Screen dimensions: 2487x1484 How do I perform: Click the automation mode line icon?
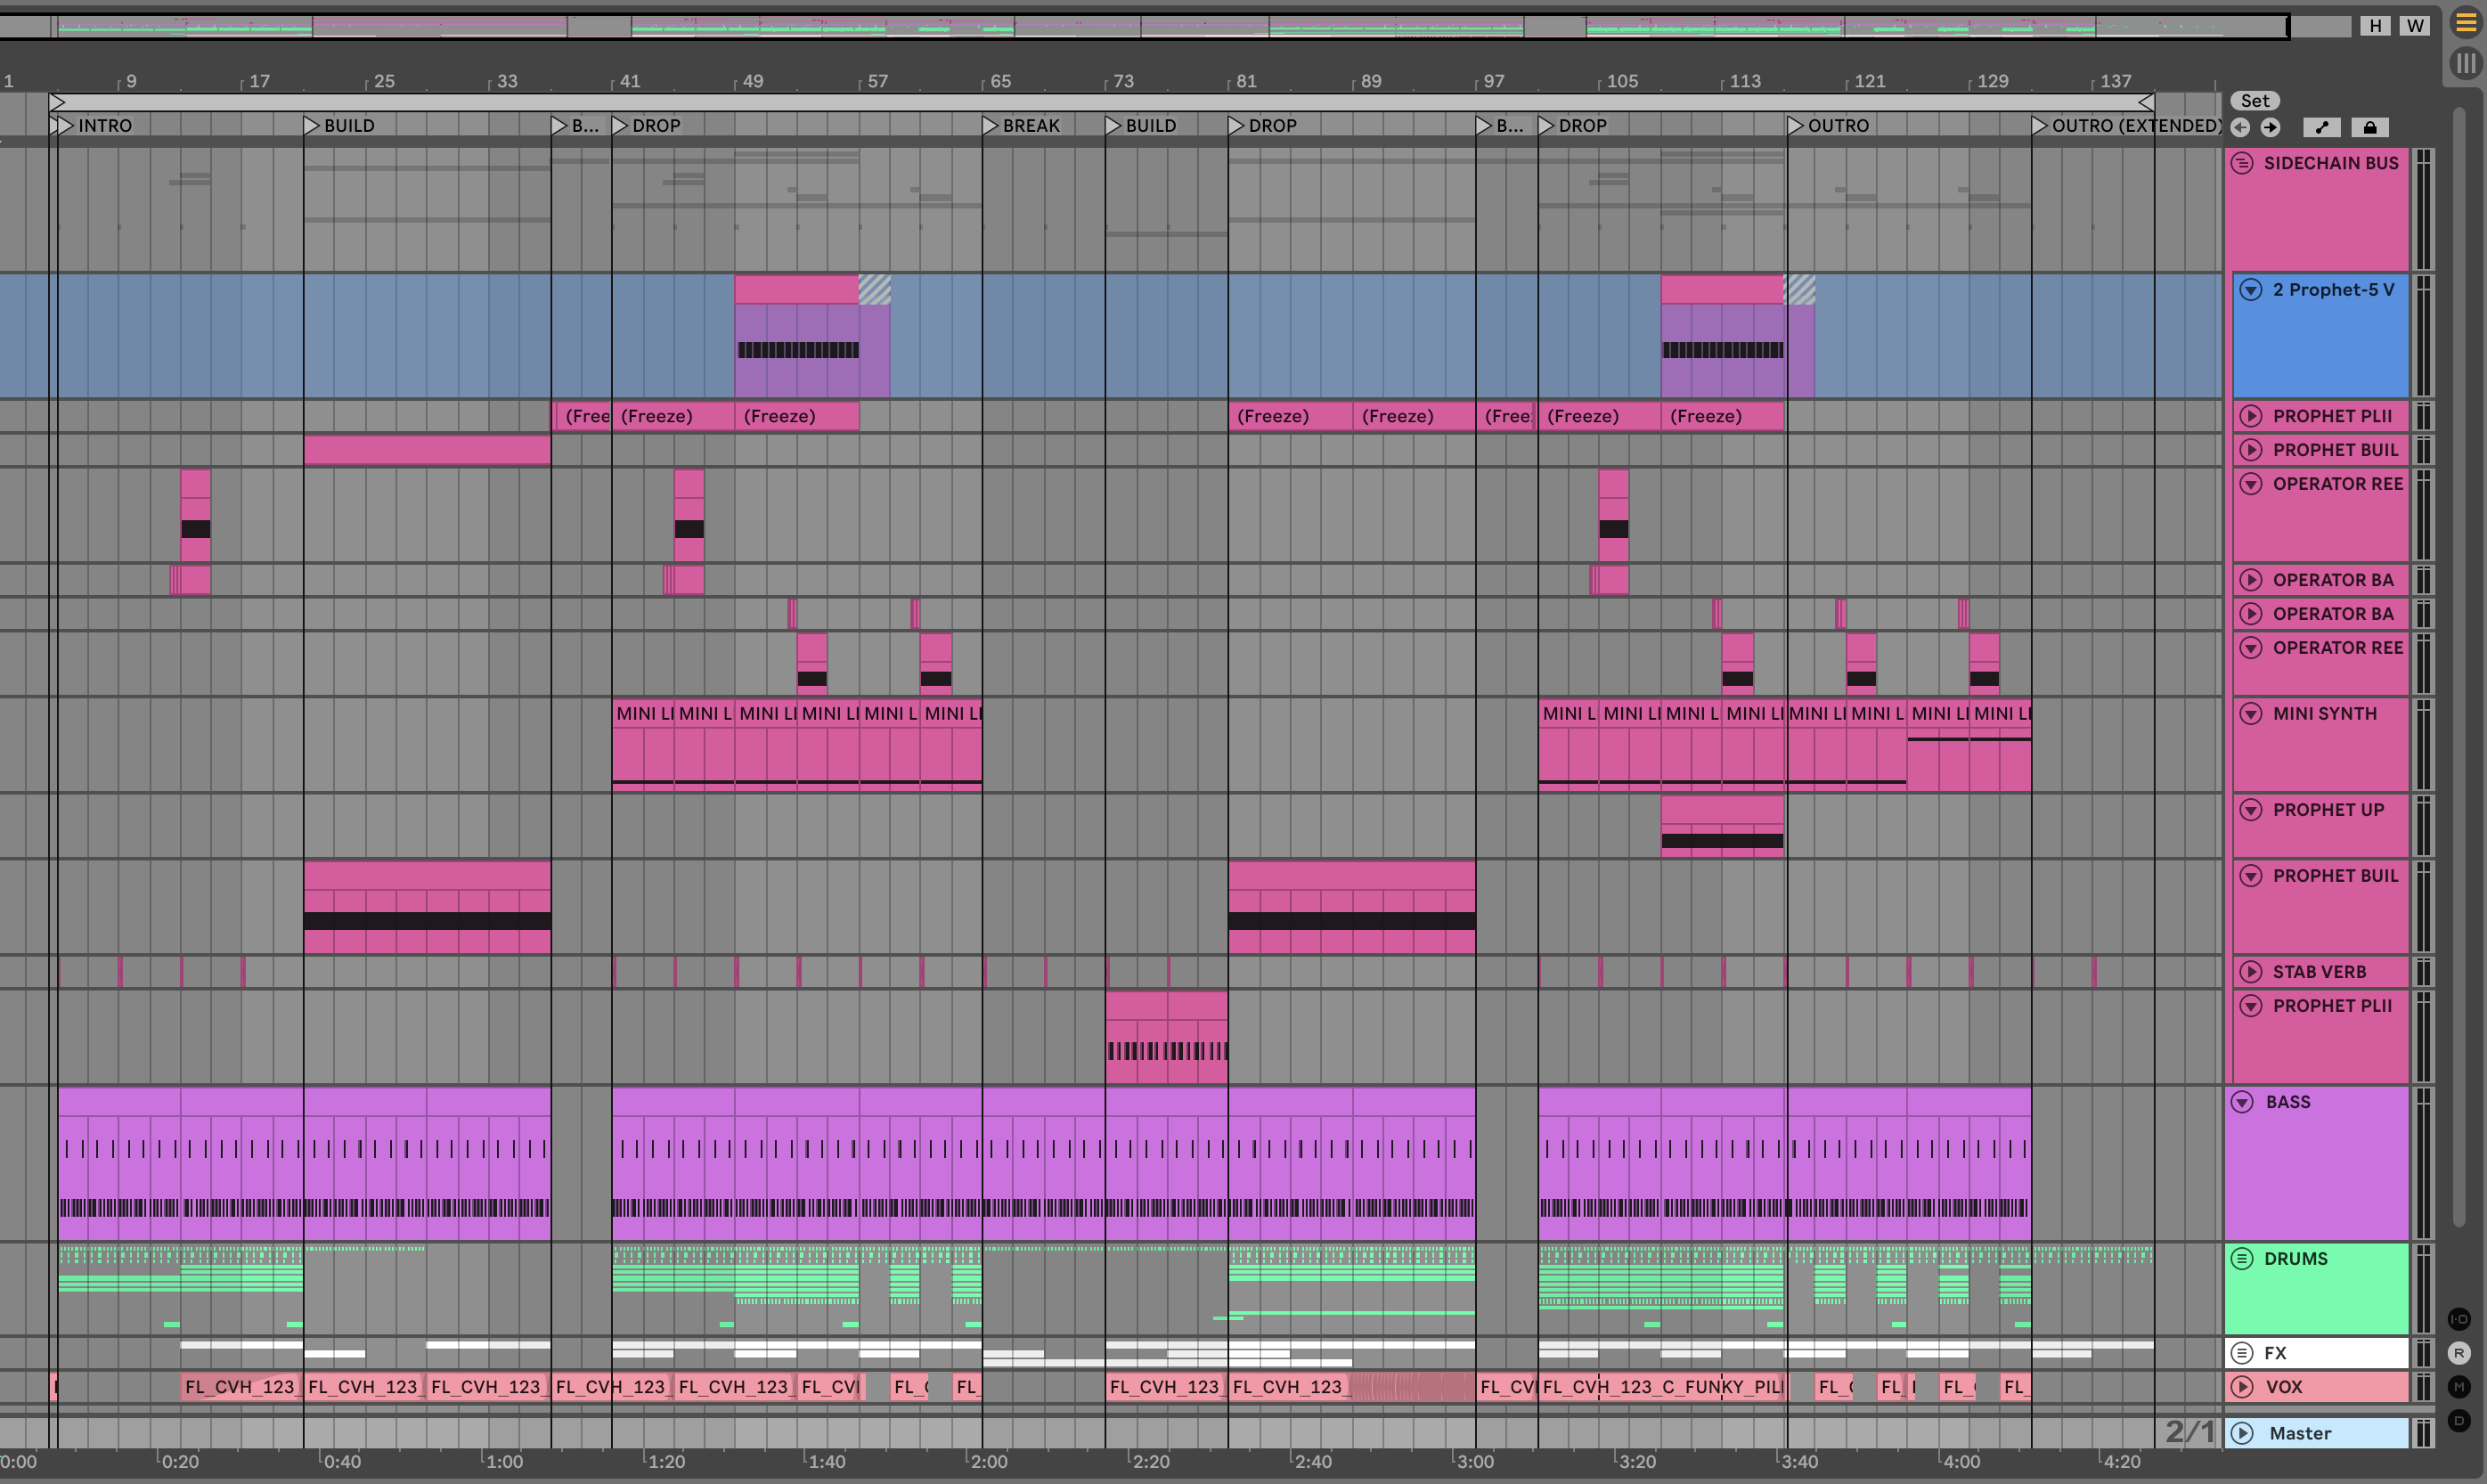(2322, 127)
